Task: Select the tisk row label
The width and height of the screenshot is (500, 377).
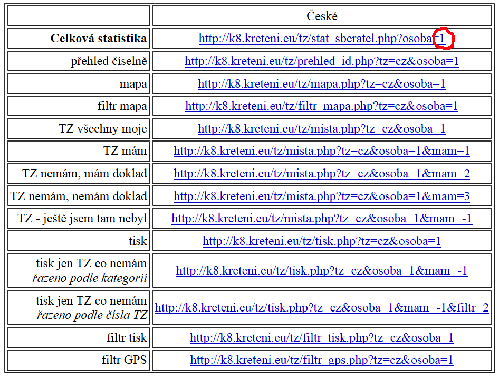Action: tap(138, 241)
